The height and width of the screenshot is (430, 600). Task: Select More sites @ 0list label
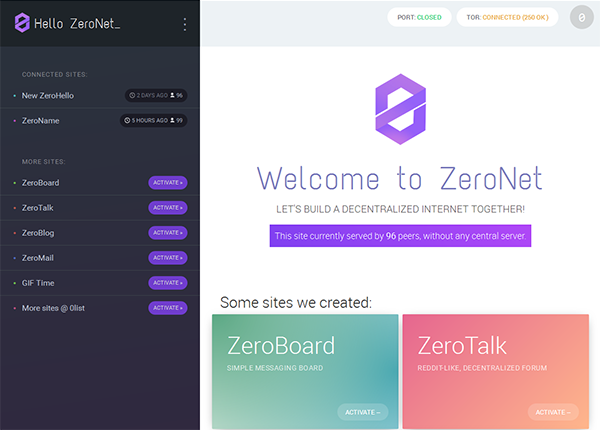point(53,308)
